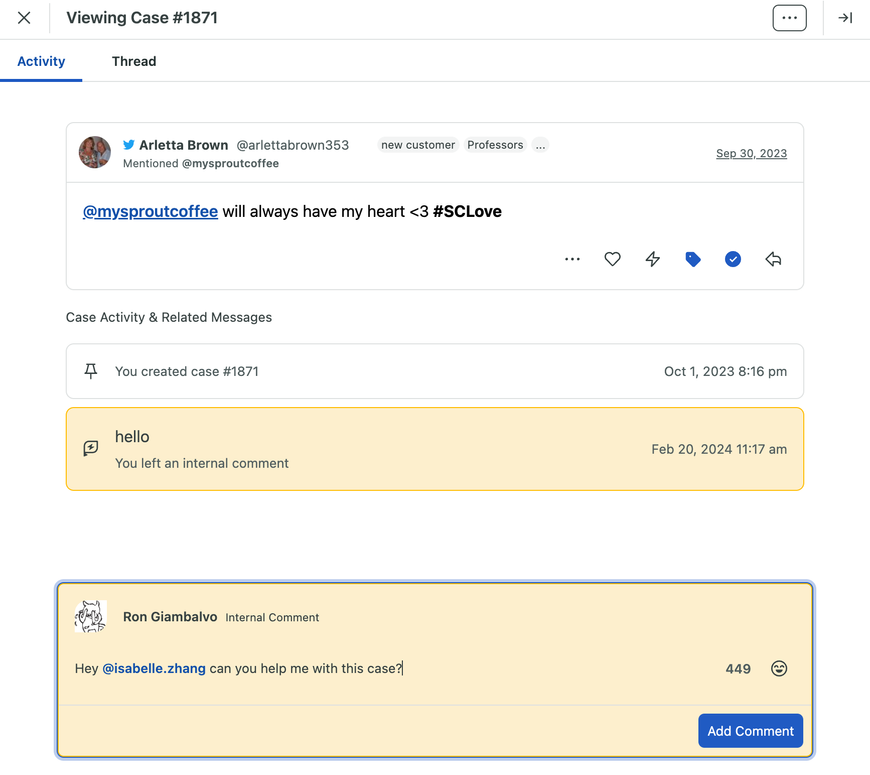Viewport: 870px width, 775px height.
Task: Open the @mysproutcoffee link in the tweet
Action: (150, 211)
